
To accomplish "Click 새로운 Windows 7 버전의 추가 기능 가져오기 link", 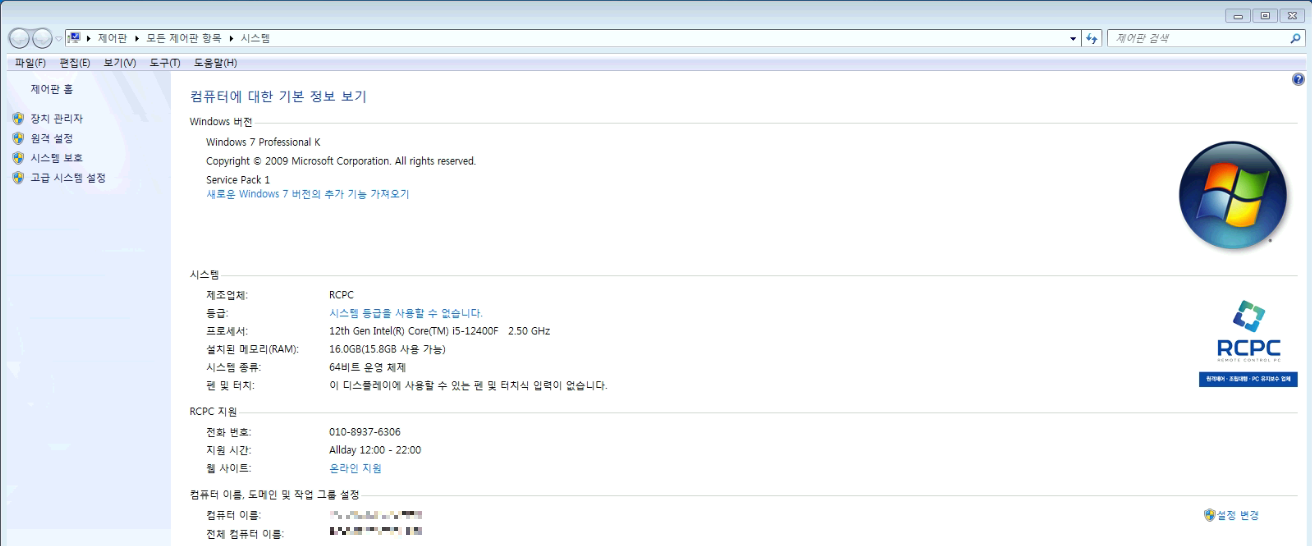I will (307, 194).
